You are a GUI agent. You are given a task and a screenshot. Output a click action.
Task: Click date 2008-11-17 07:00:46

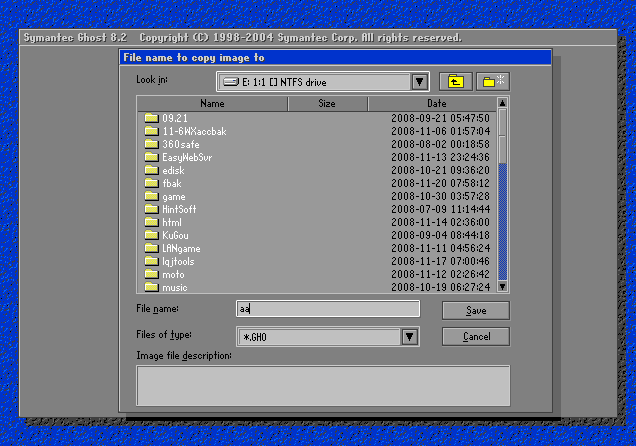click(440, 261)
